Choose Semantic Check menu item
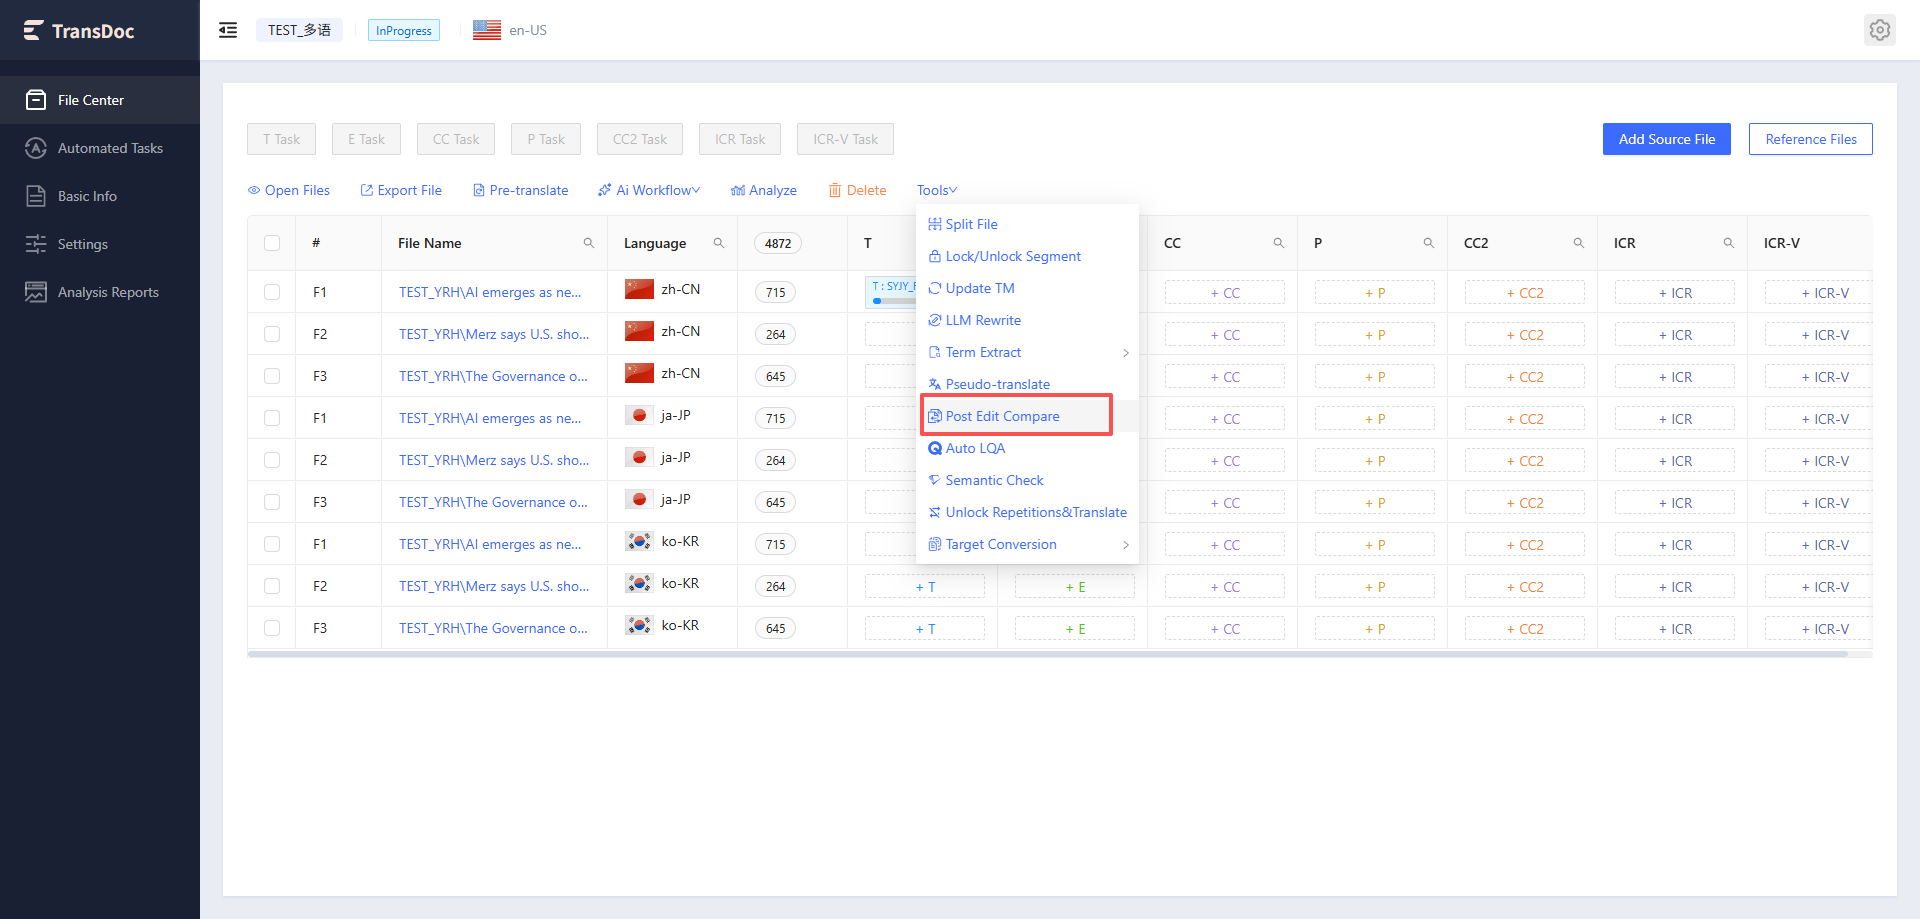Image resolution: width=1920 pixels, height=919 pixels. (x=1027, y=480)
